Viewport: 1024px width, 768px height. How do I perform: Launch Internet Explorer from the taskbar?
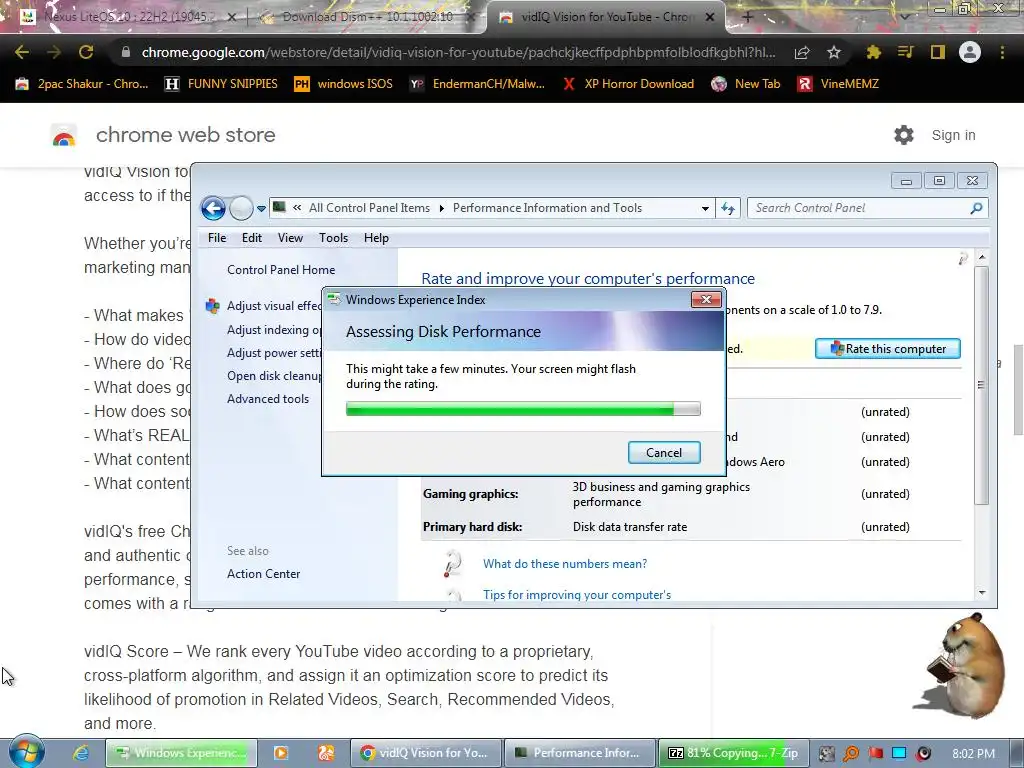coord(81,753)
